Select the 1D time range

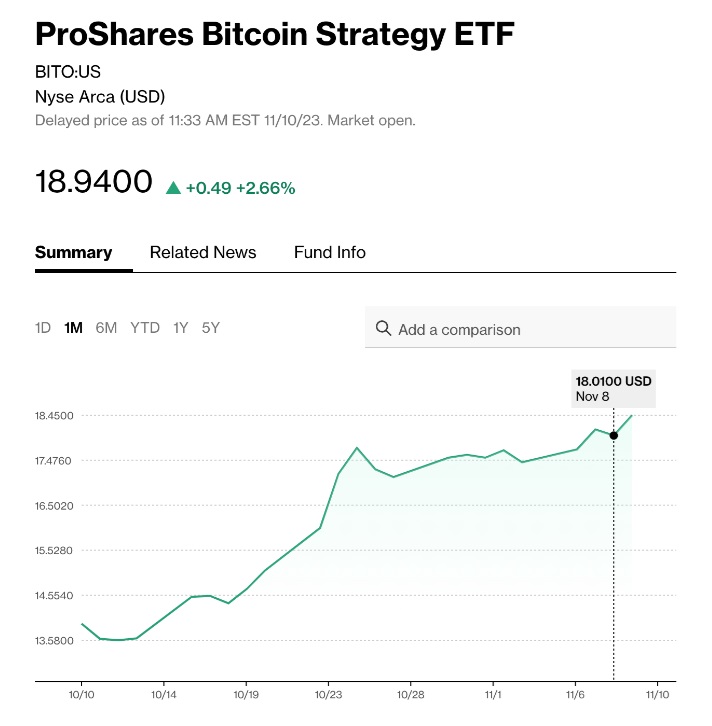[x=43, y=328]
